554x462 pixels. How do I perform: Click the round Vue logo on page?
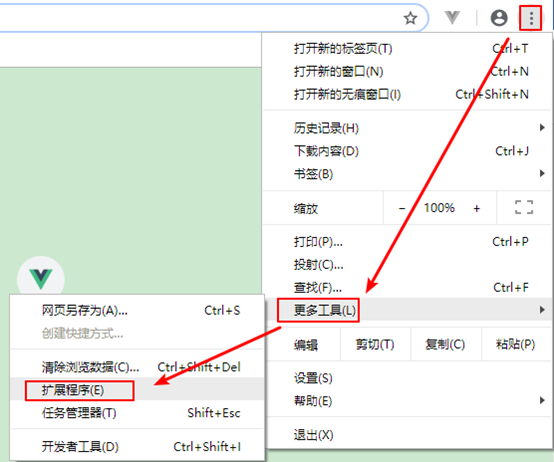(x=41, y=278)
